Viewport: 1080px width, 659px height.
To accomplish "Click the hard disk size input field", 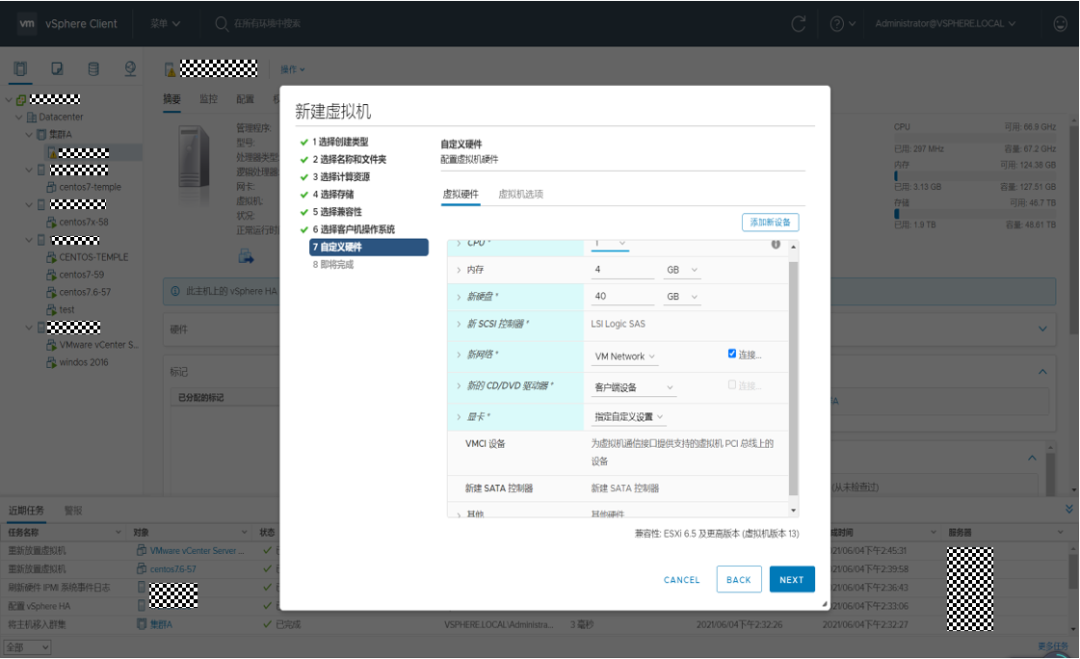I will click(x=623, y=297).
